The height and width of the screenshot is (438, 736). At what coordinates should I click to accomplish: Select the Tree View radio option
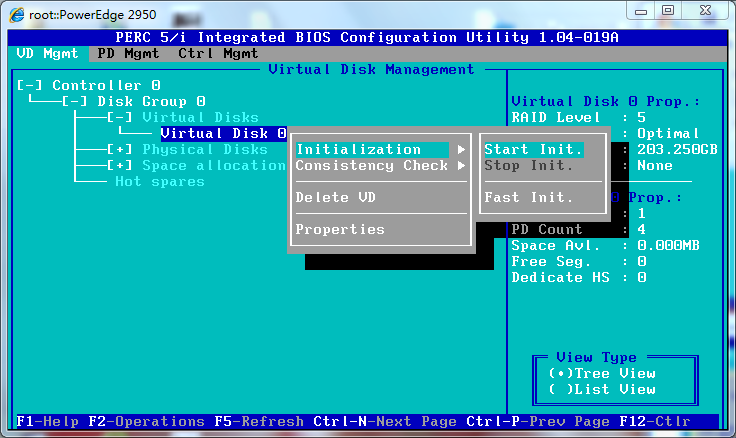tap(602, 373)
